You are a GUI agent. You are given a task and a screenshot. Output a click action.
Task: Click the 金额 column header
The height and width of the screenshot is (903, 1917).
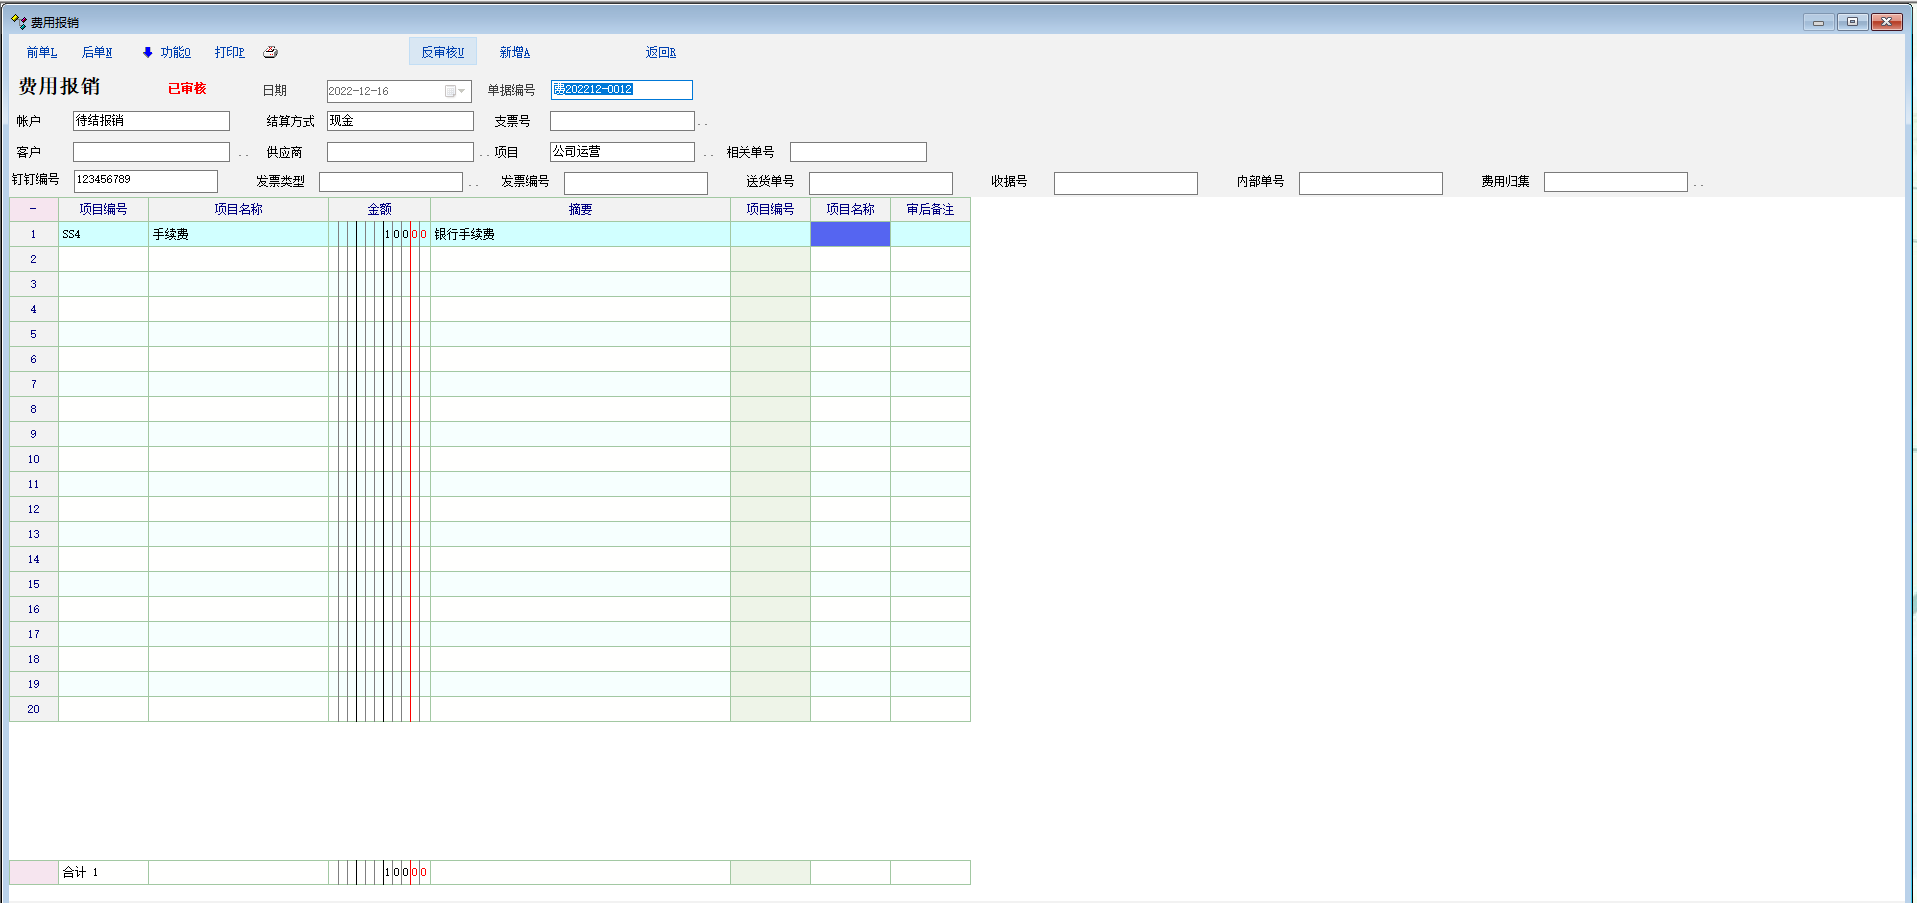379,209
